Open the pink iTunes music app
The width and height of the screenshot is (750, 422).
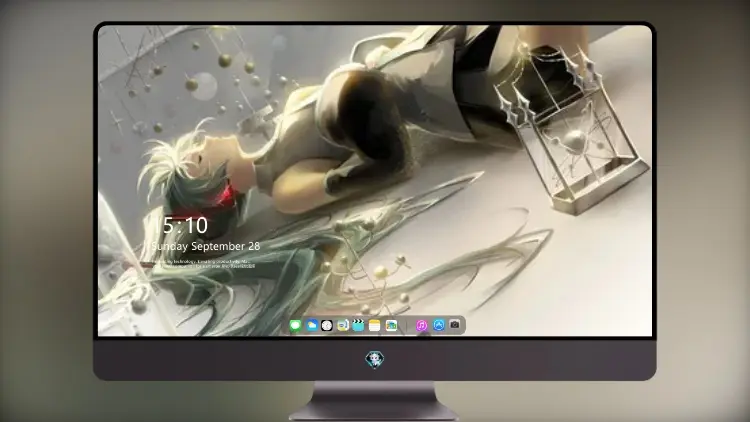[x=421, y=326]
